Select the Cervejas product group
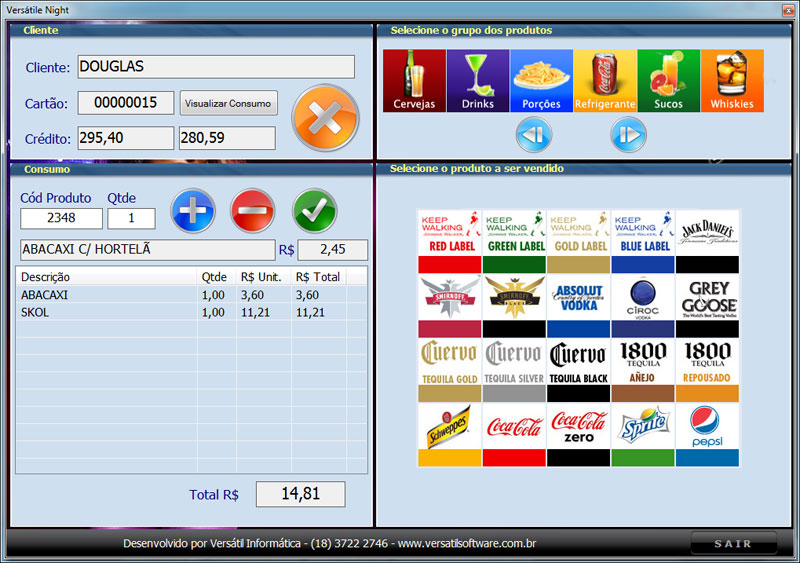The height and width of the screenshot is (563, 800). pos(414,81)
